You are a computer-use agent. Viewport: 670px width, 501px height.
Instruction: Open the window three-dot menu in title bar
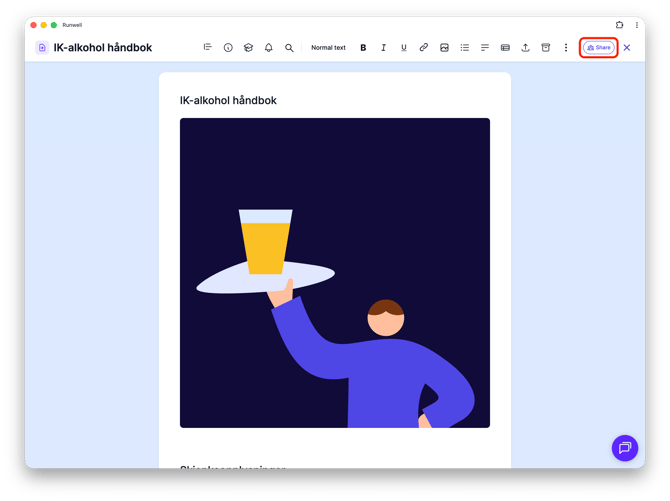point(637,25)
